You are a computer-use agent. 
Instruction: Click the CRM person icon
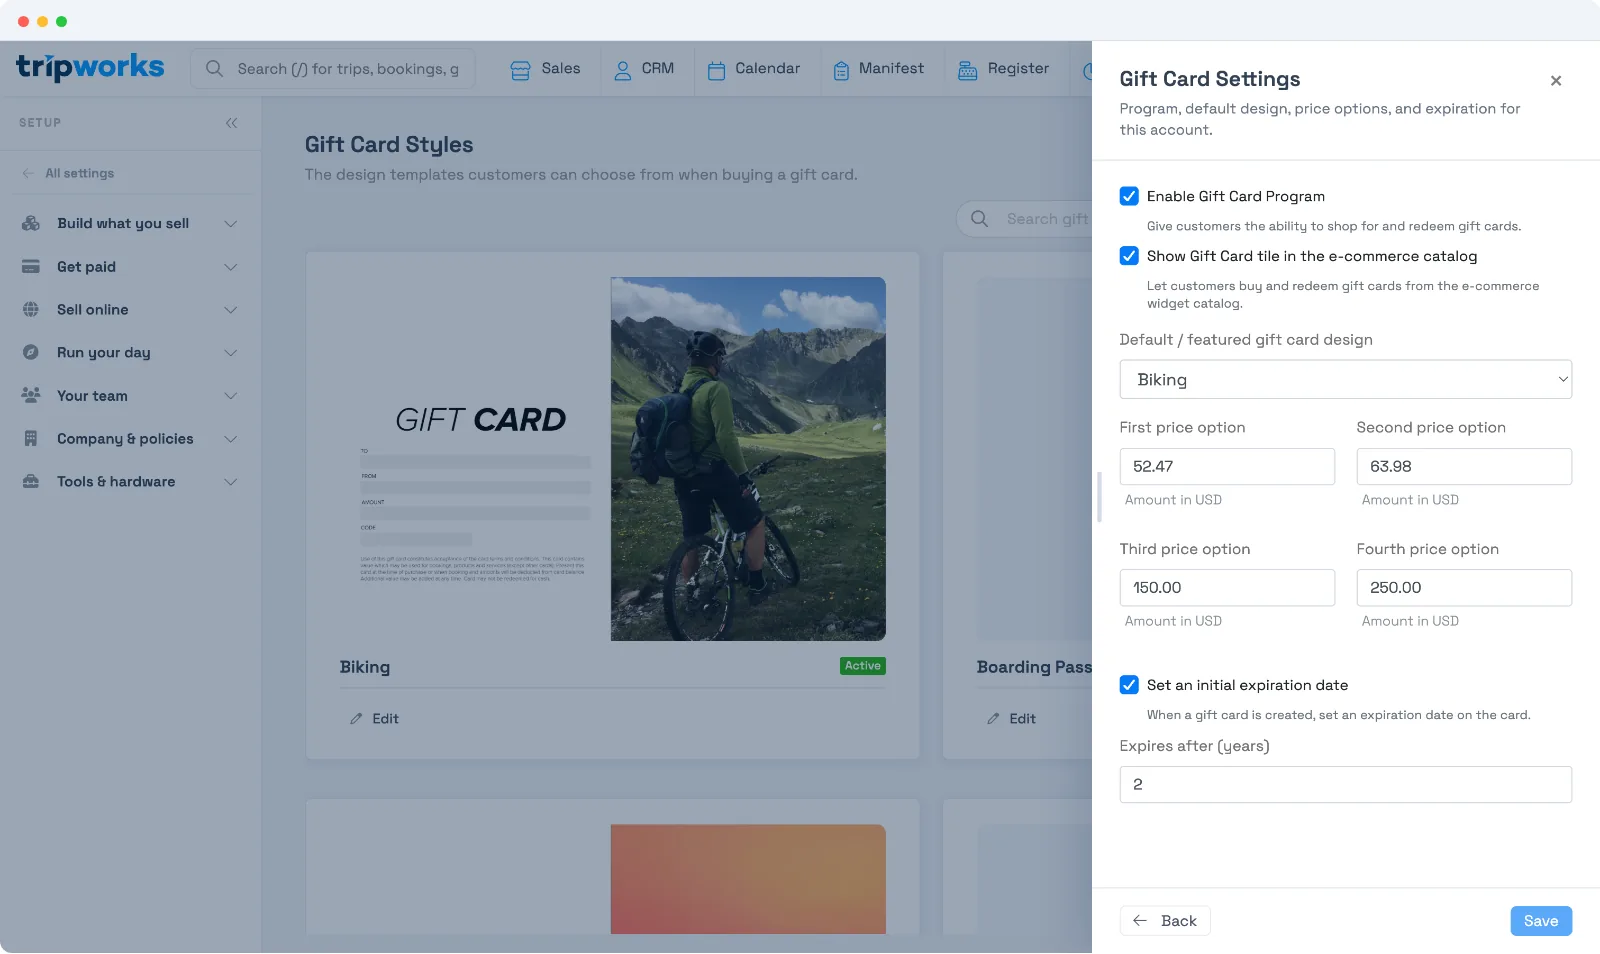tap(622, 70)
